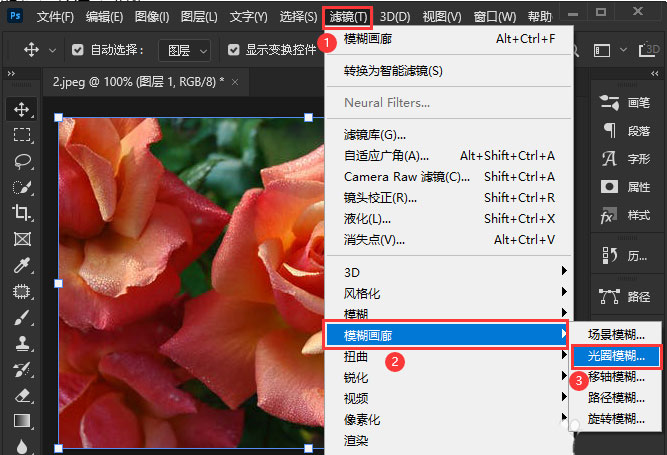The height and width of the screenshot is (455, 667).
Task: Select the Quick Selection tool
Action: click(22, 187)
